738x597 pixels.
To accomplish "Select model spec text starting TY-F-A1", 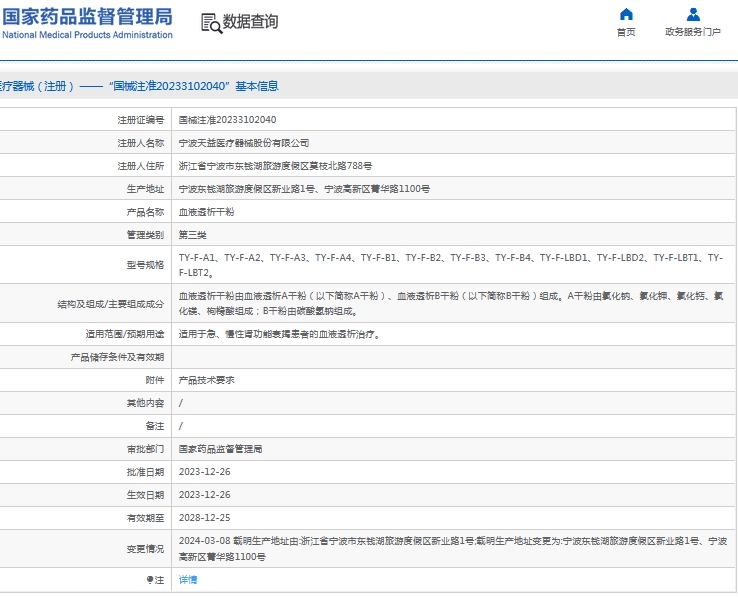I will [x=451, y=265].
